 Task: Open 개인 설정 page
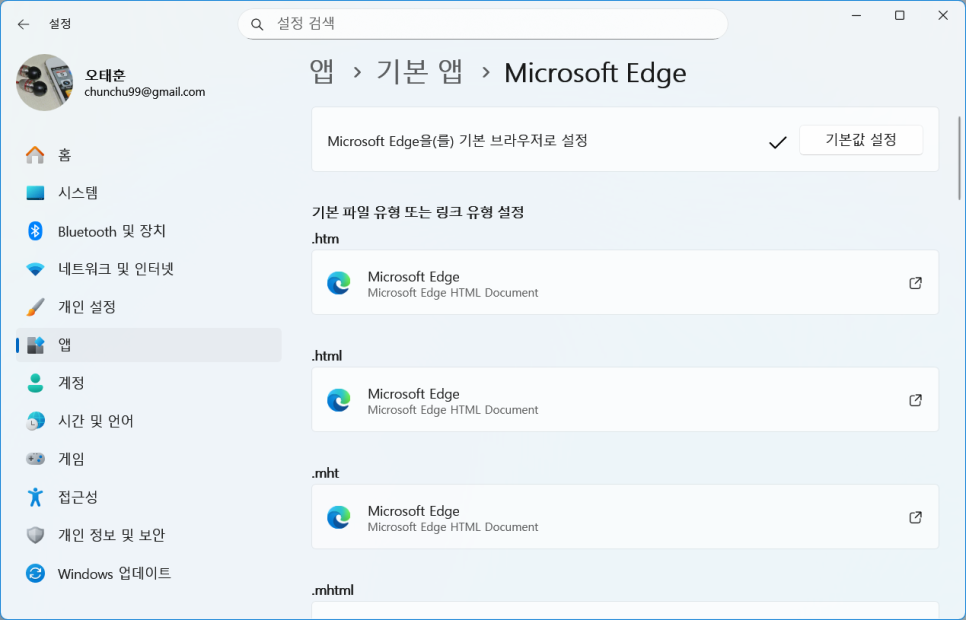point(148,307)
